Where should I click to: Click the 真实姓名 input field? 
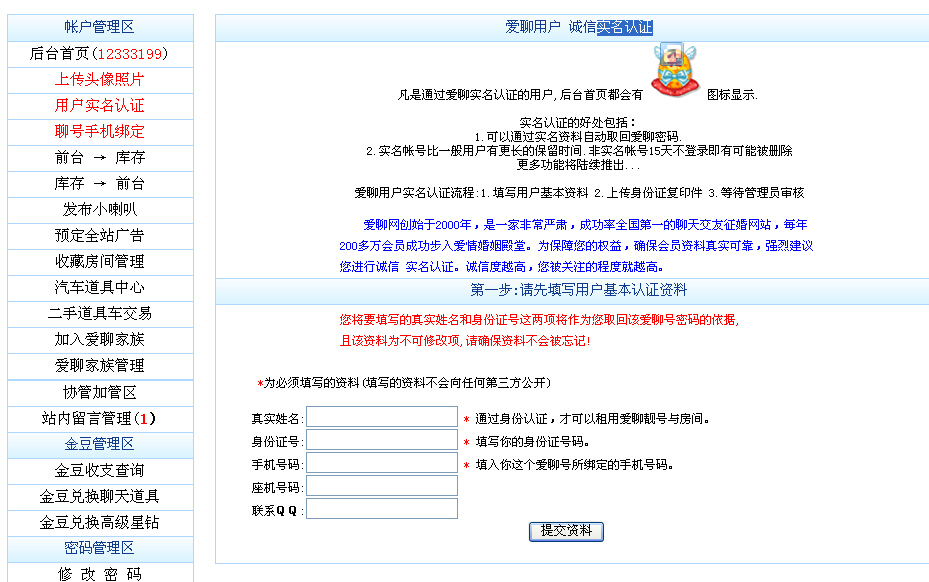381,418
